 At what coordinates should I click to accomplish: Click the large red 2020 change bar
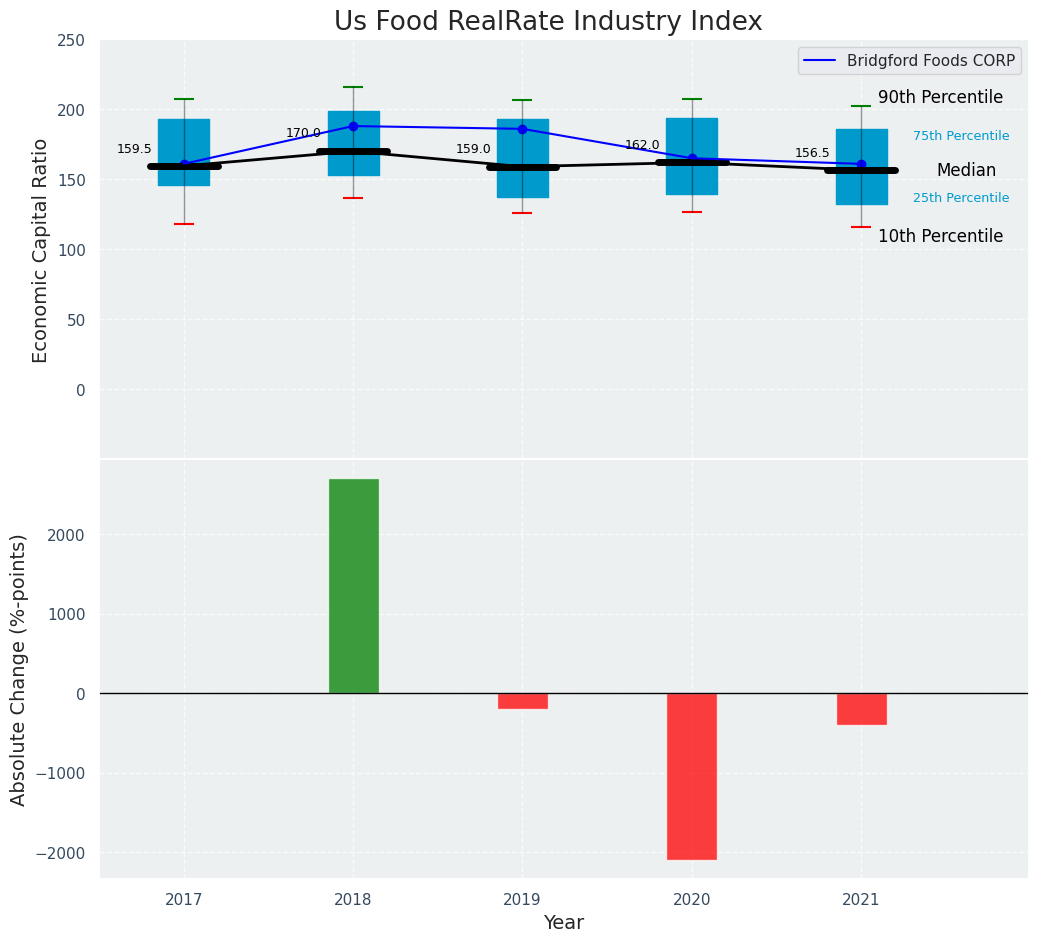coord(691,776)
